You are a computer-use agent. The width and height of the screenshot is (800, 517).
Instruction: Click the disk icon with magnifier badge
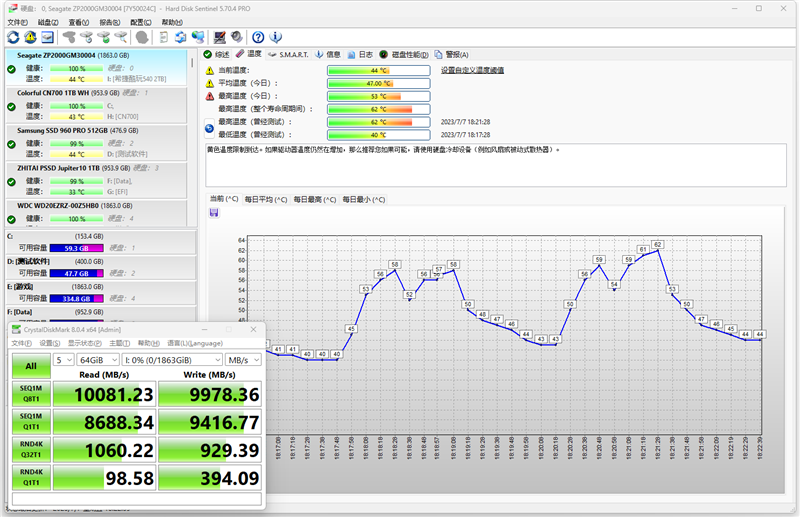click(x=120, y=37)
